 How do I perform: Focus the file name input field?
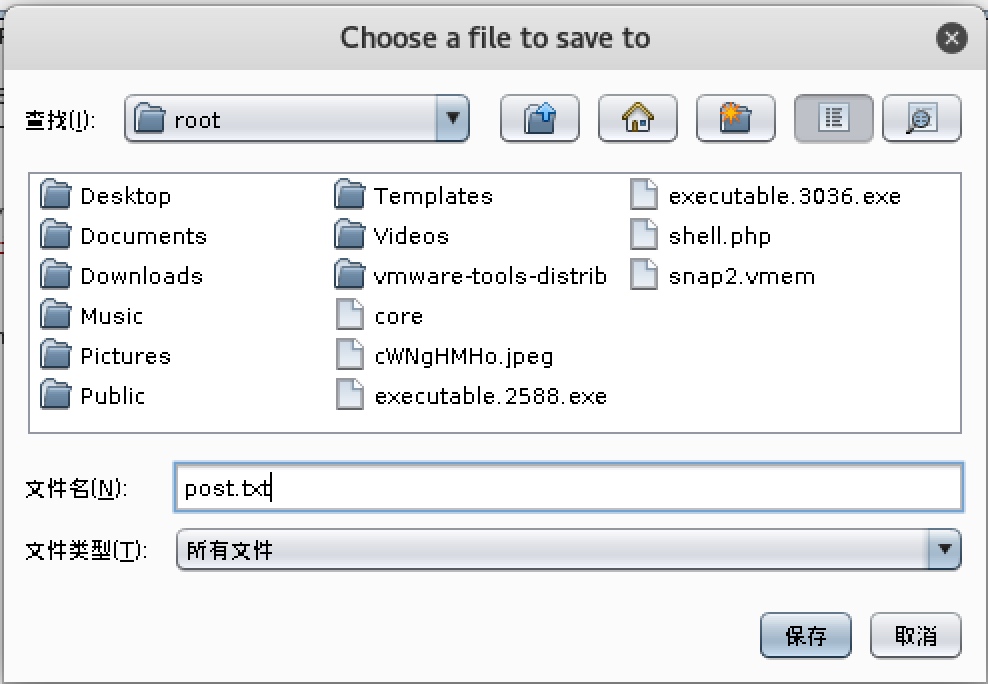[568, 487]
